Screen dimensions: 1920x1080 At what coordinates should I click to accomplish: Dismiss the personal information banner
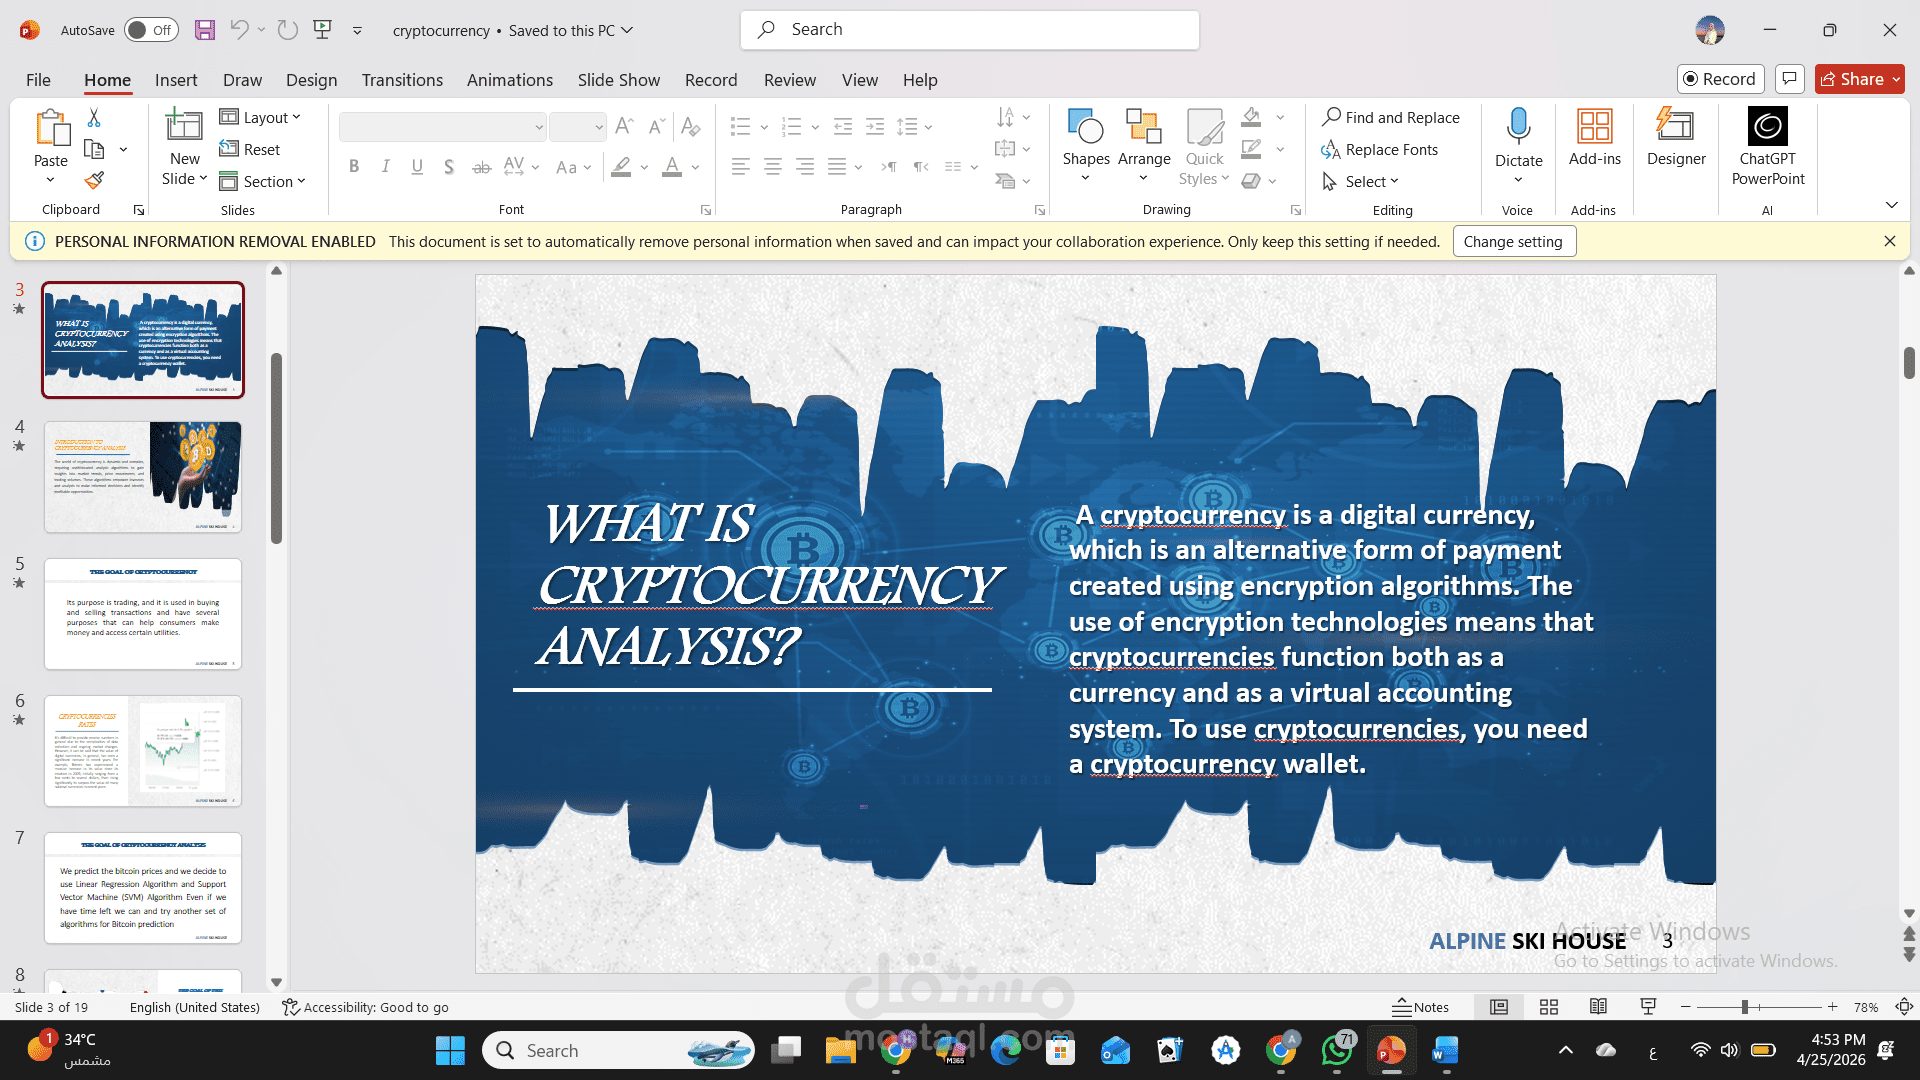click(x=1889, y=241)
